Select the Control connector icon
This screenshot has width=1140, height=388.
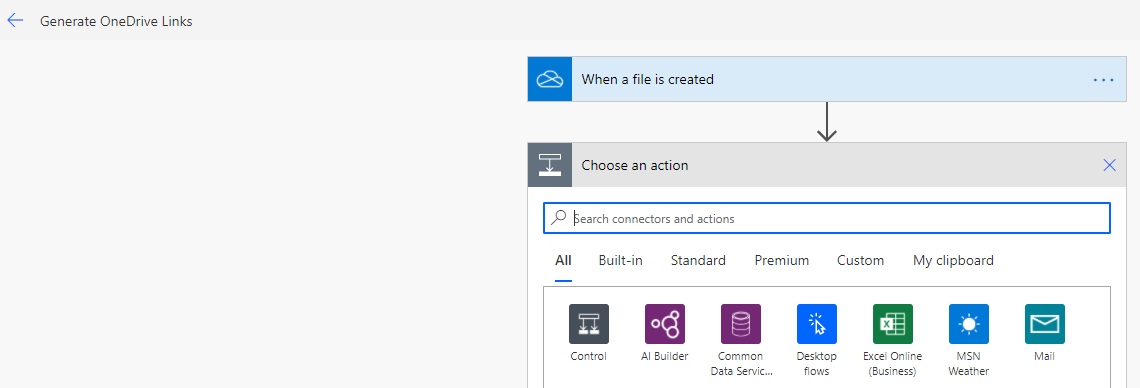pos(589,324)
